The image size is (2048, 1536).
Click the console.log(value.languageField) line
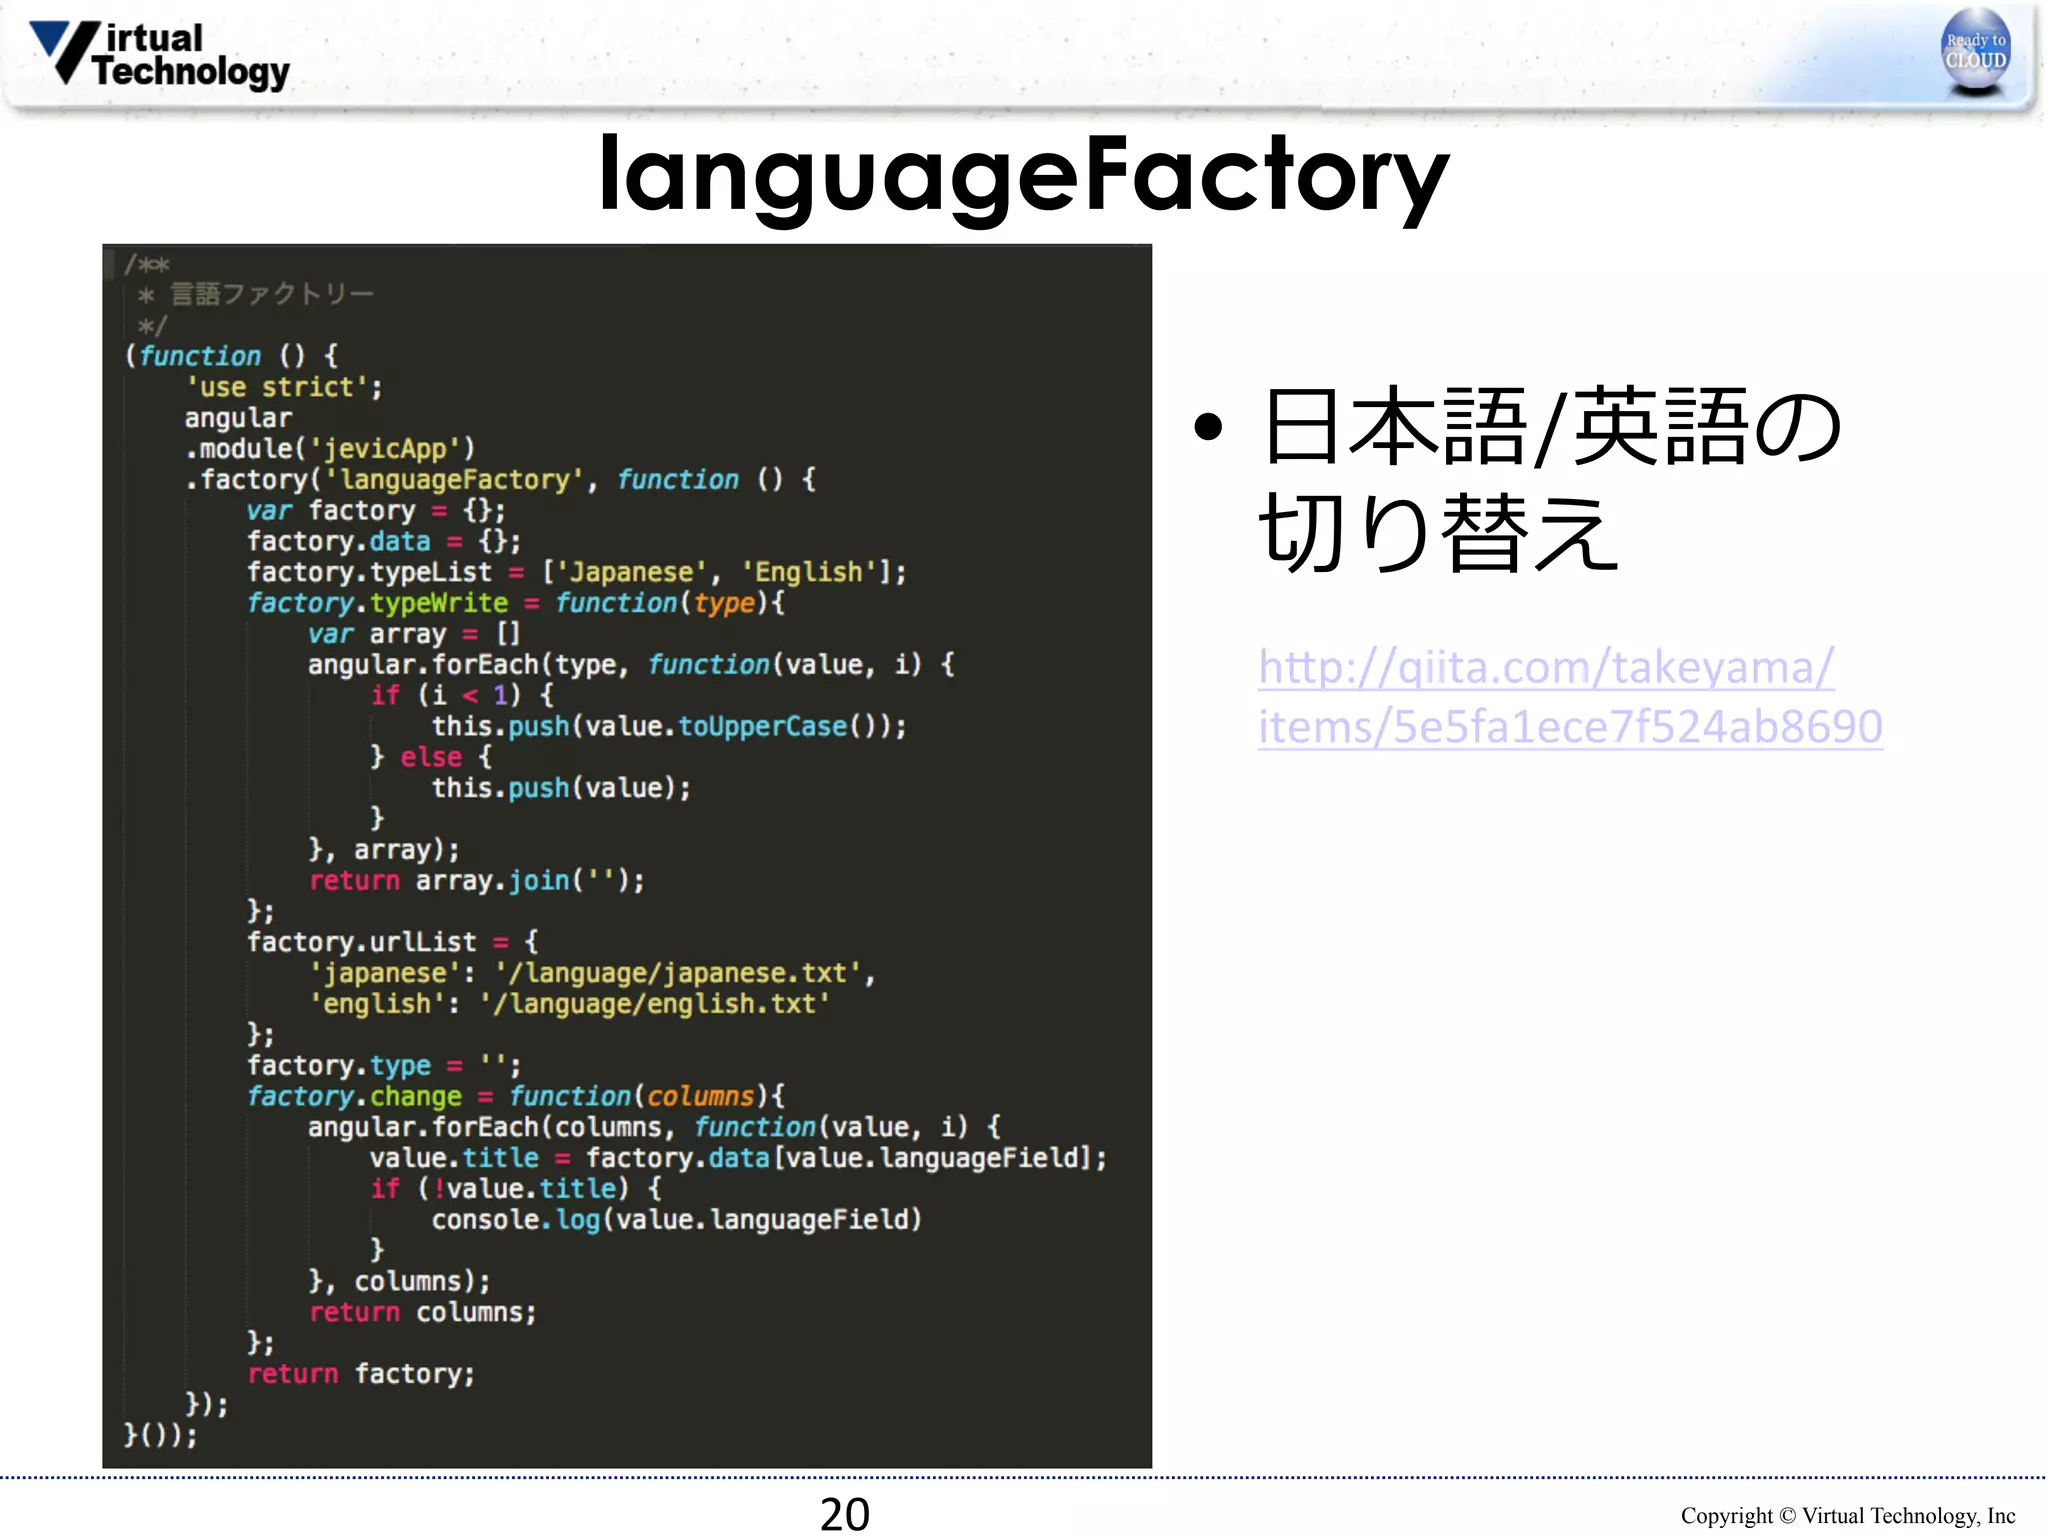coord(677,1220)
